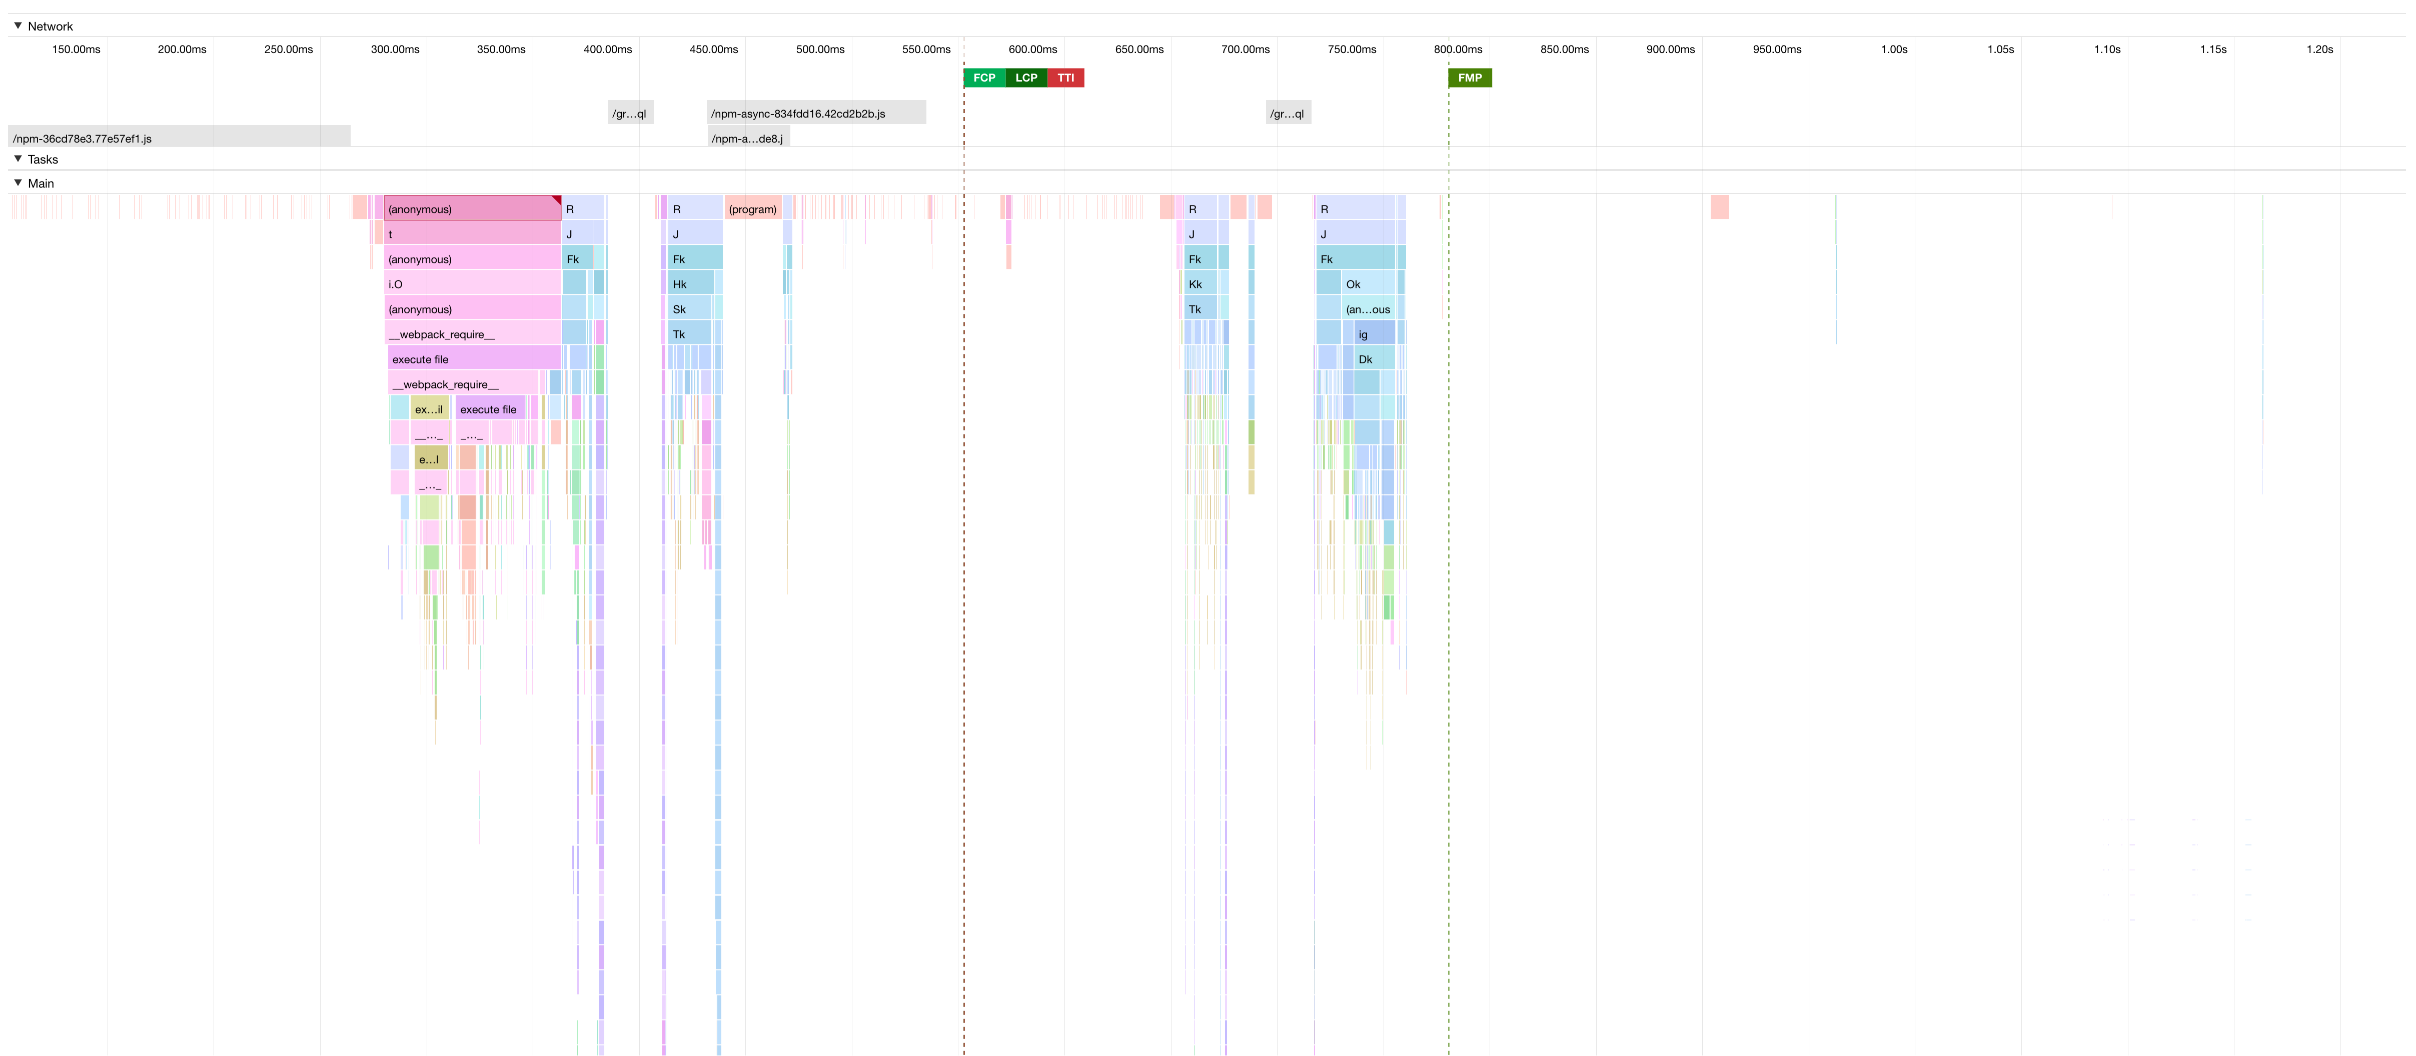Select the Fk frame above Hk
This screenshot has height=1056, width=2416.
coord(695,259)
